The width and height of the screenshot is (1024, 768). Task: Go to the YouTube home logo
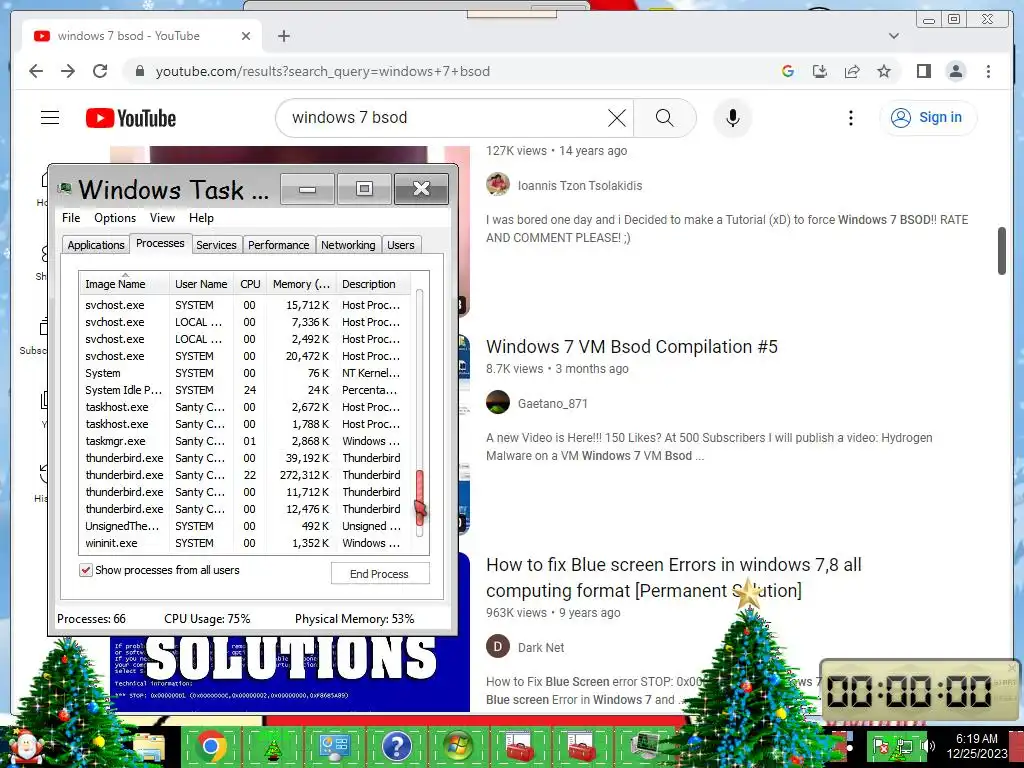pyautogui.click(x=131, y=118)
